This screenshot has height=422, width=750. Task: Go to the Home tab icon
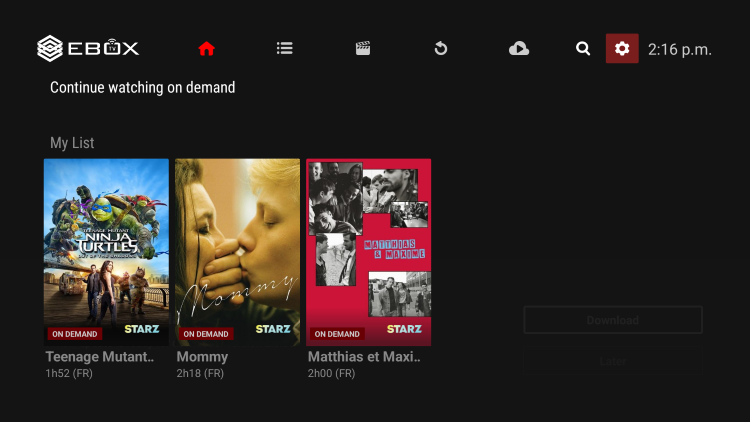click(206, 48)
